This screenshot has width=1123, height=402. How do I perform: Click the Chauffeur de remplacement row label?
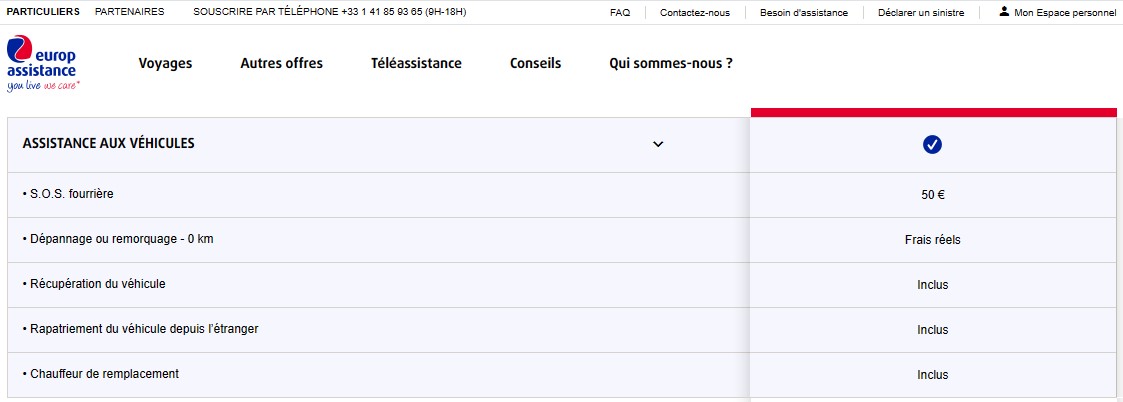(x=103, y=374)
